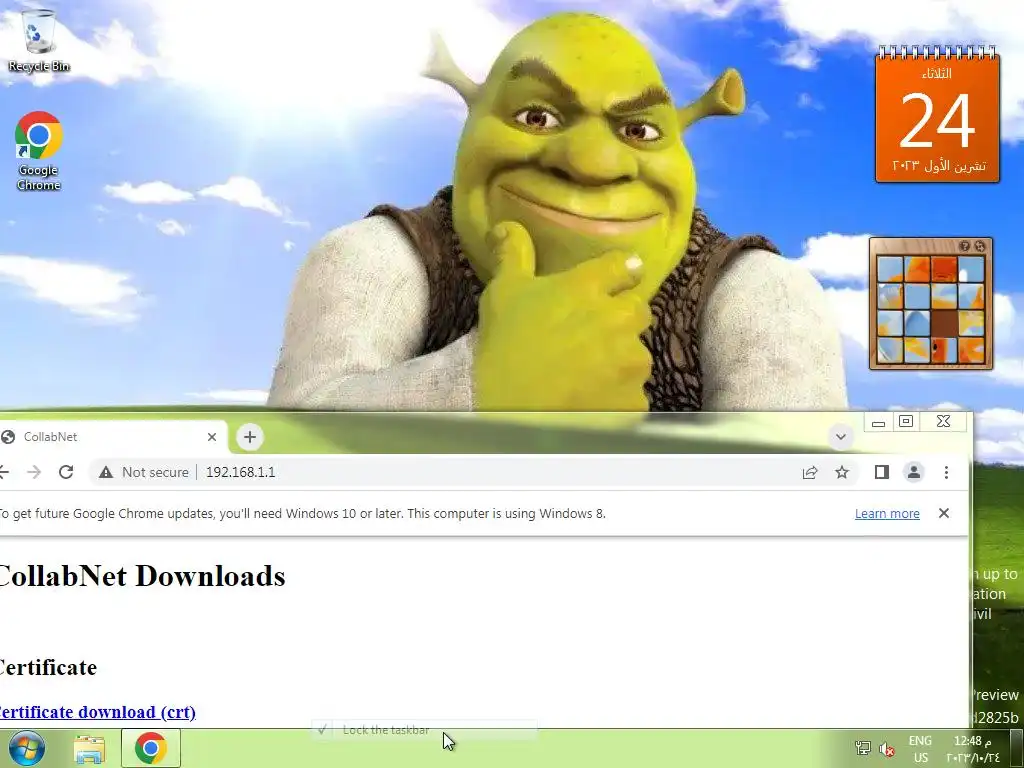Open the picture puzzle gadget help icon
Viewport: 1024px width, 768px height.
point(965,246)
